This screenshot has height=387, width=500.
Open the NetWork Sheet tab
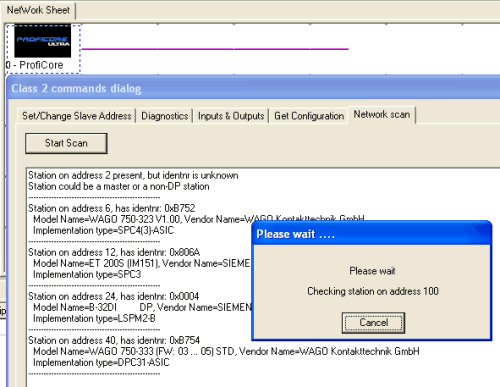coord(38,10)
